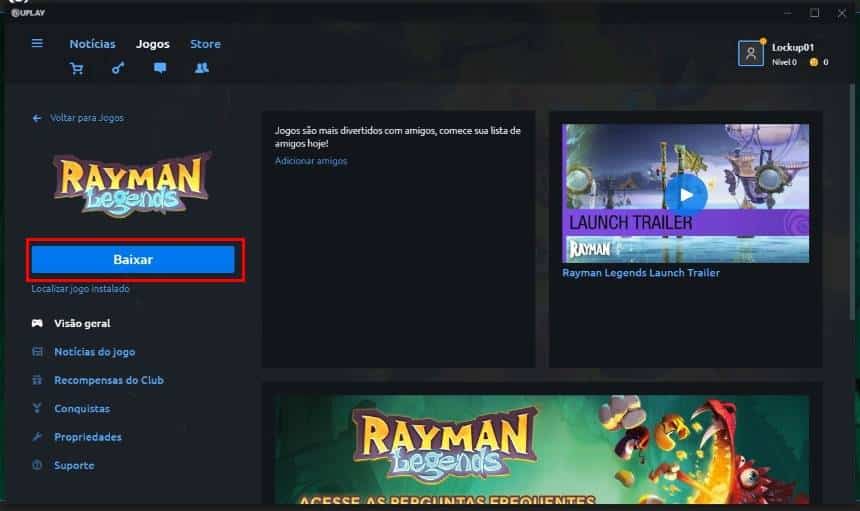Image resolution: width=860 pixels, height=511 pixels.
Task: Open Suporte section
Action: pos(74,465)
